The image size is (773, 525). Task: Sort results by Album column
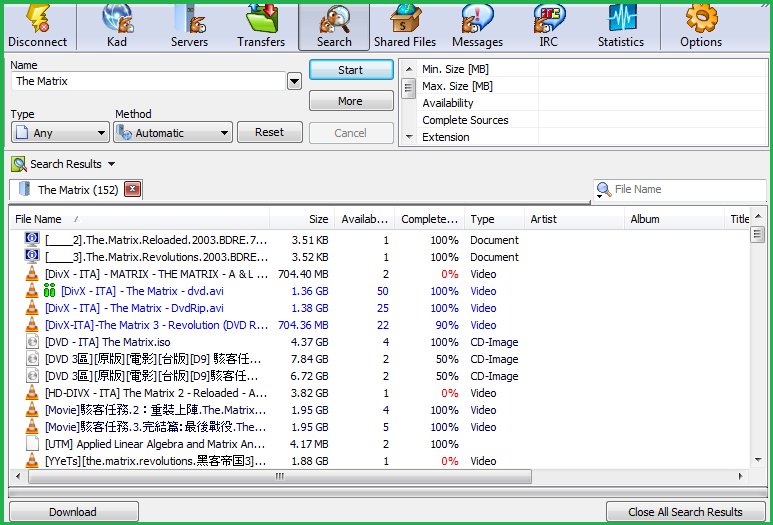(x=674, y=219)
